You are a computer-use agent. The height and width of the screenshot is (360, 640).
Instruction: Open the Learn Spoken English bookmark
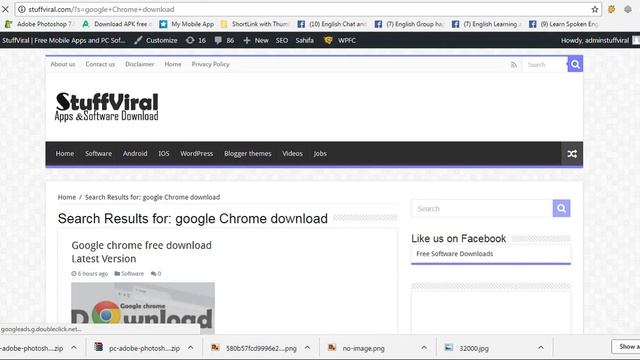[564, 24]
